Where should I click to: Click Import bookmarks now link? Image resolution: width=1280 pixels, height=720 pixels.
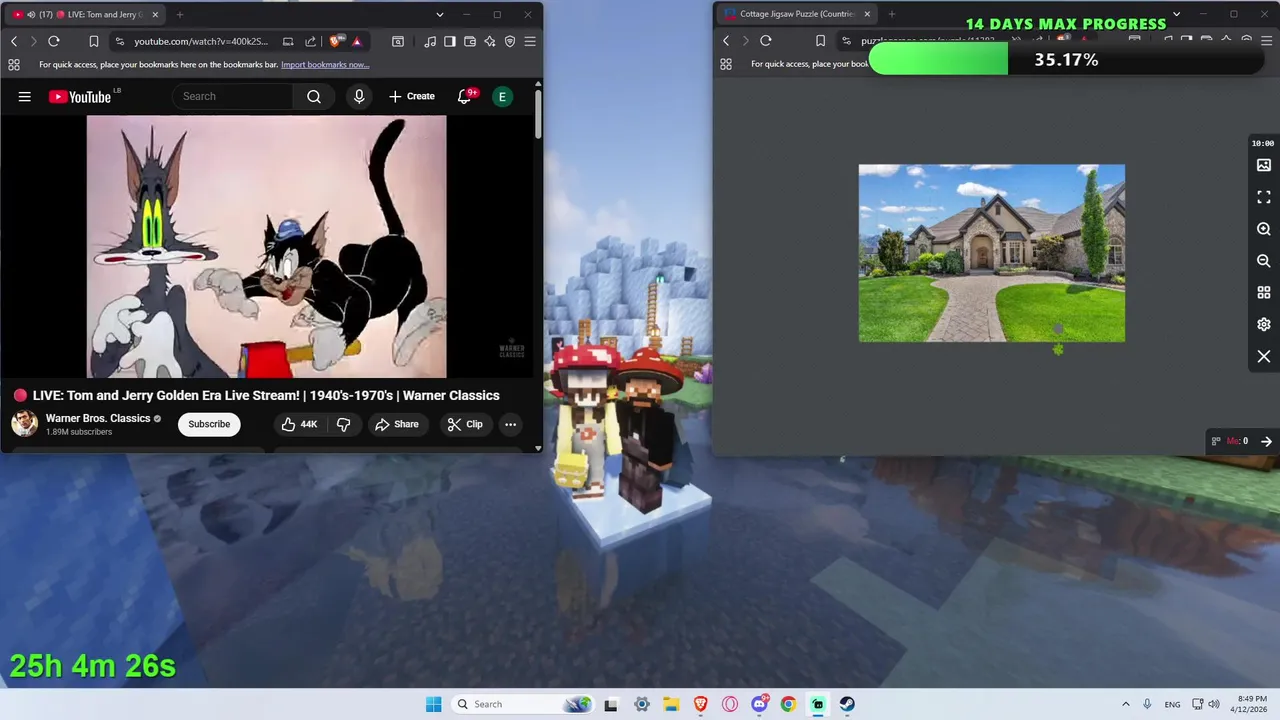325,64
